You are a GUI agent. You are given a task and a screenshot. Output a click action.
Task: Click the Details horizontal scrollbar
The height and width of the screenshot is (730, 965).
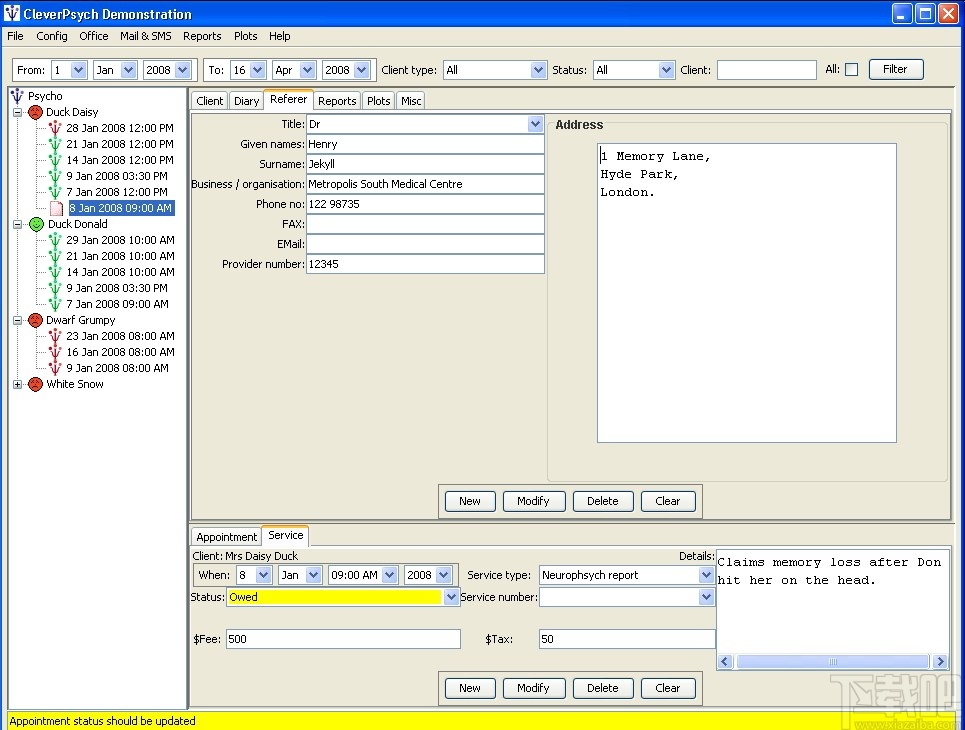coord(831,662)
